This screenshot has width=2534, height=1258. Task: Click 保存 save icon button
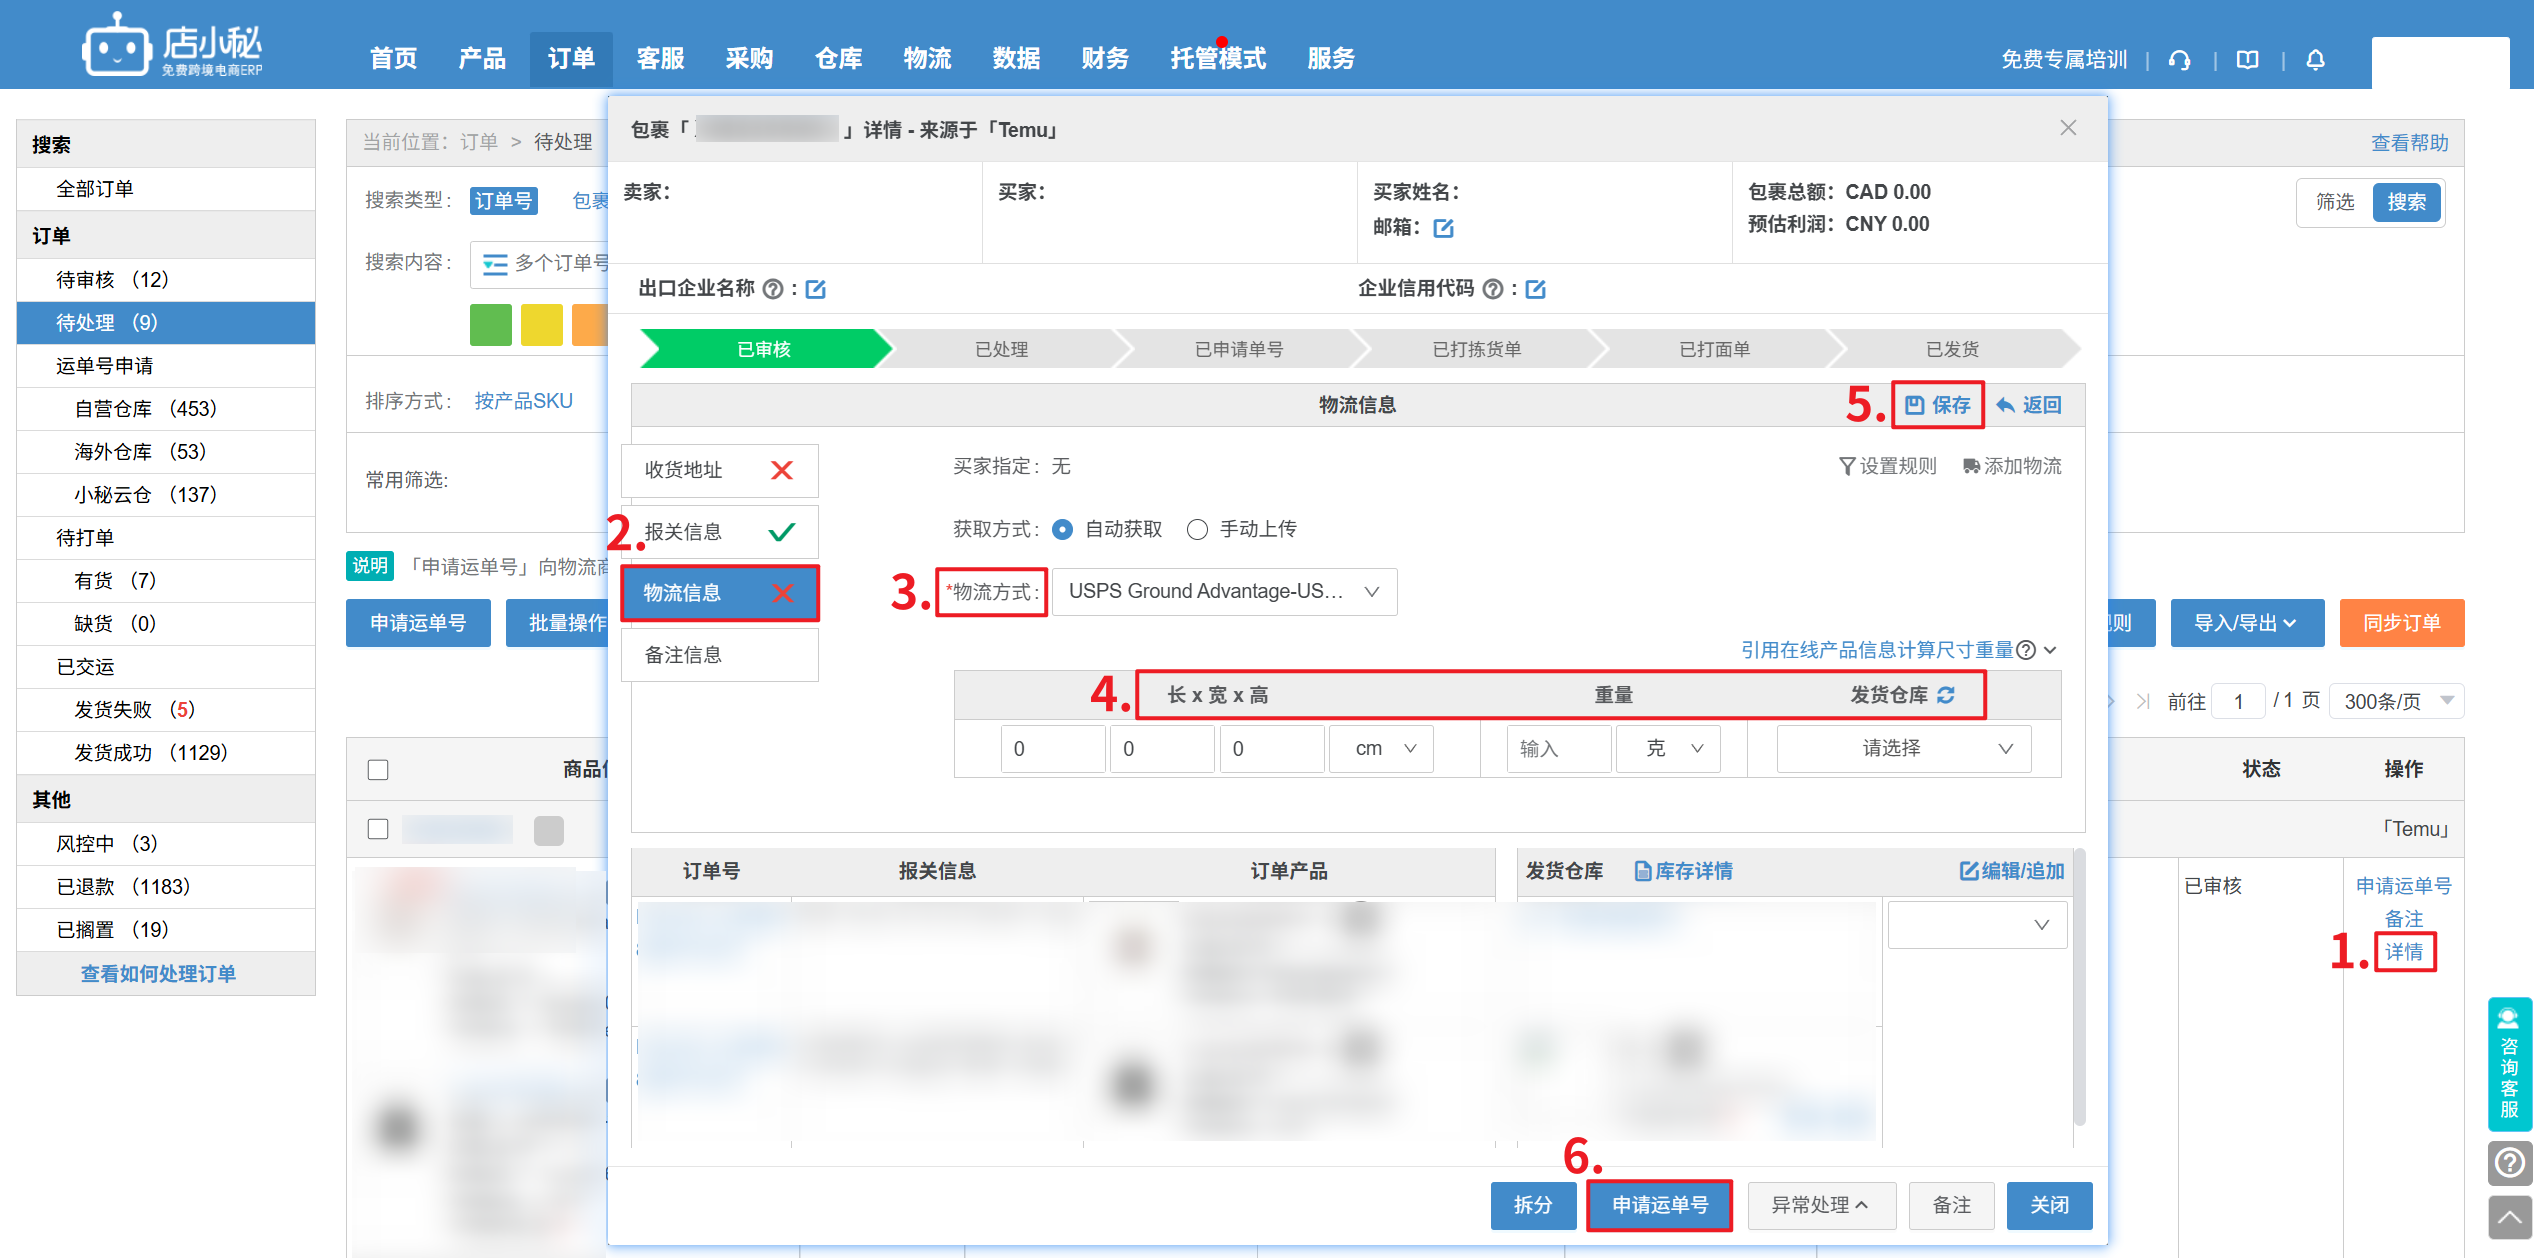point(1937,405)
